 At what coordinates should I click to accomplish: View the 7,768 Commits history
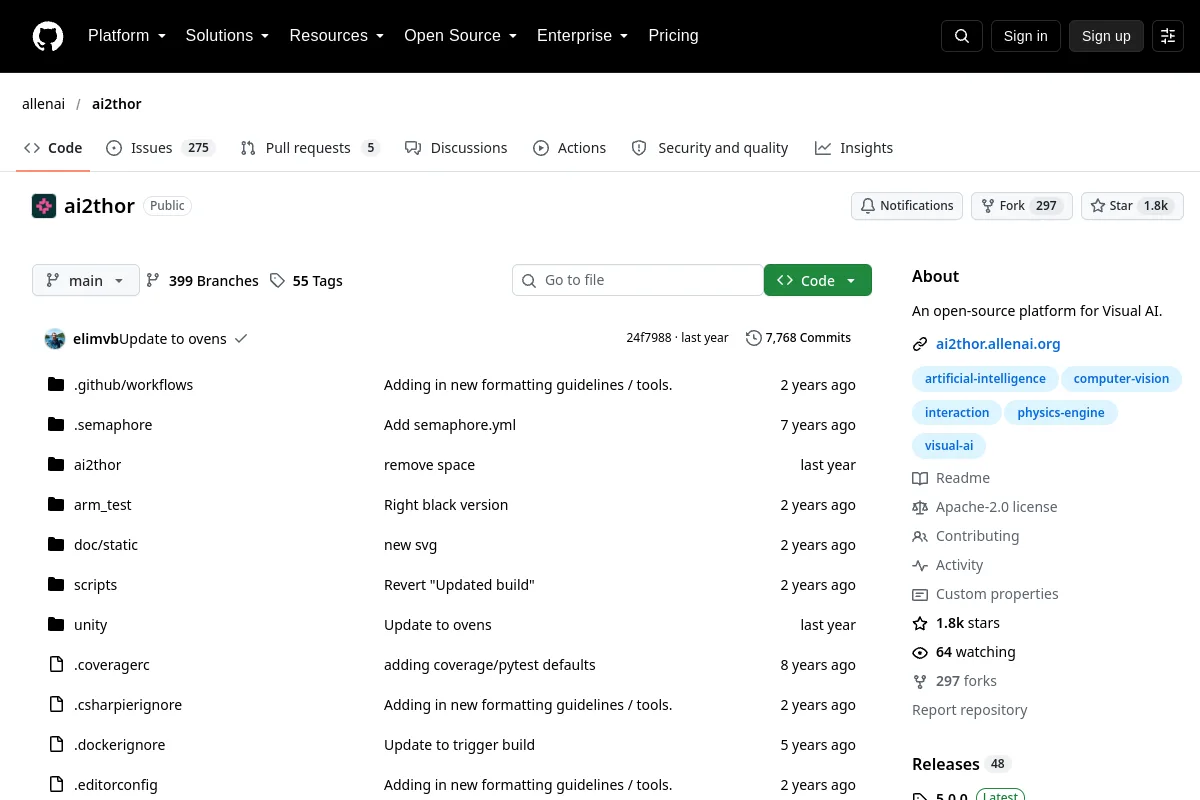[x=798, y=338]
